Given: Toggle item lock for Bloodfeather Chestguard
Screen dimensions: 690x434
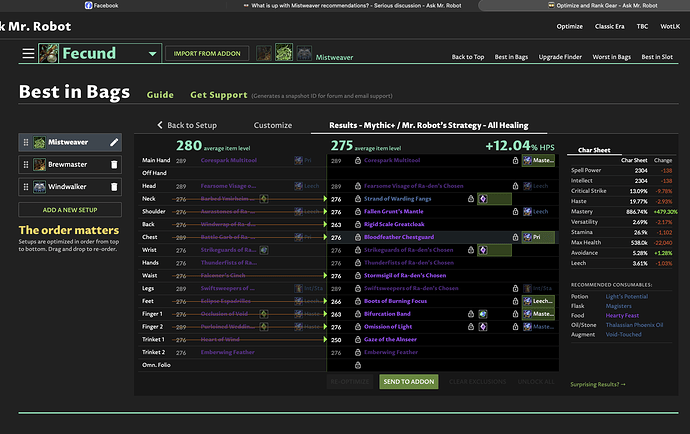Looking at the screenshot, I should (x=358, y=237).
